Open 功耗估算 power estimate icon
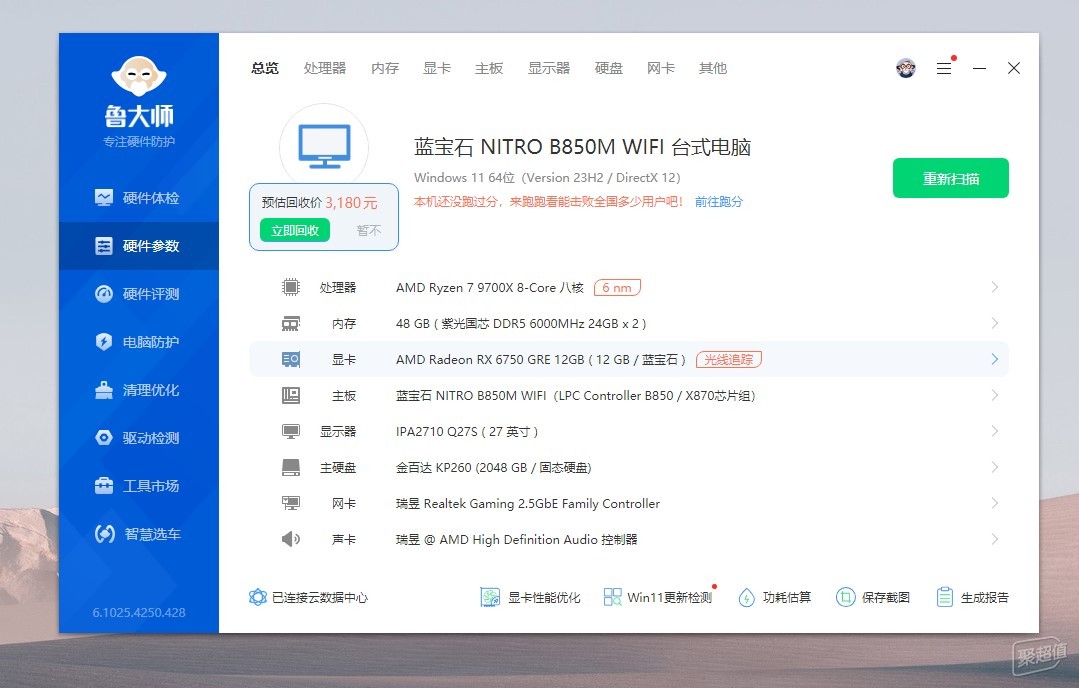This screenshot has height=688, width=1079. point(747,597)
